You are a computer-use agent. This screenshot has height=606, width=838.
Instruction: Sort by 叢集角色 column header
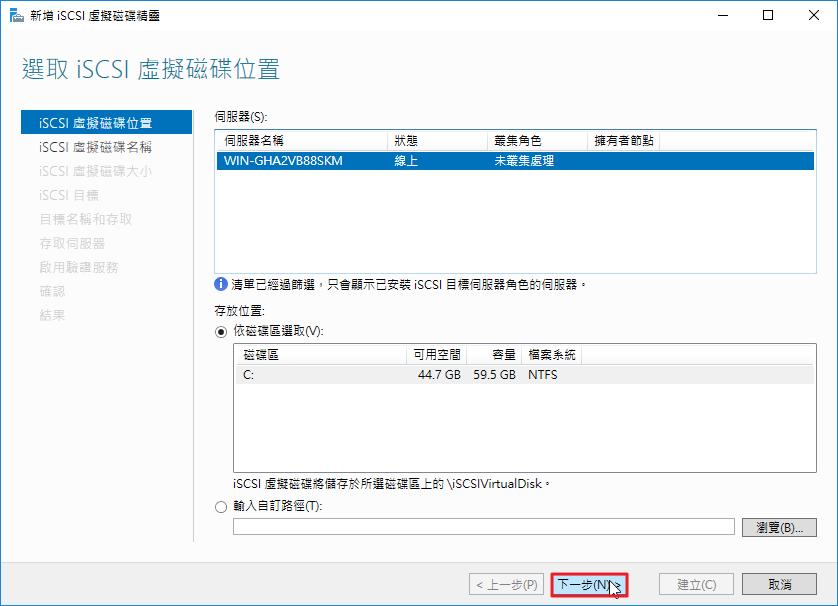pyautogui.click(x=537, y=141)
